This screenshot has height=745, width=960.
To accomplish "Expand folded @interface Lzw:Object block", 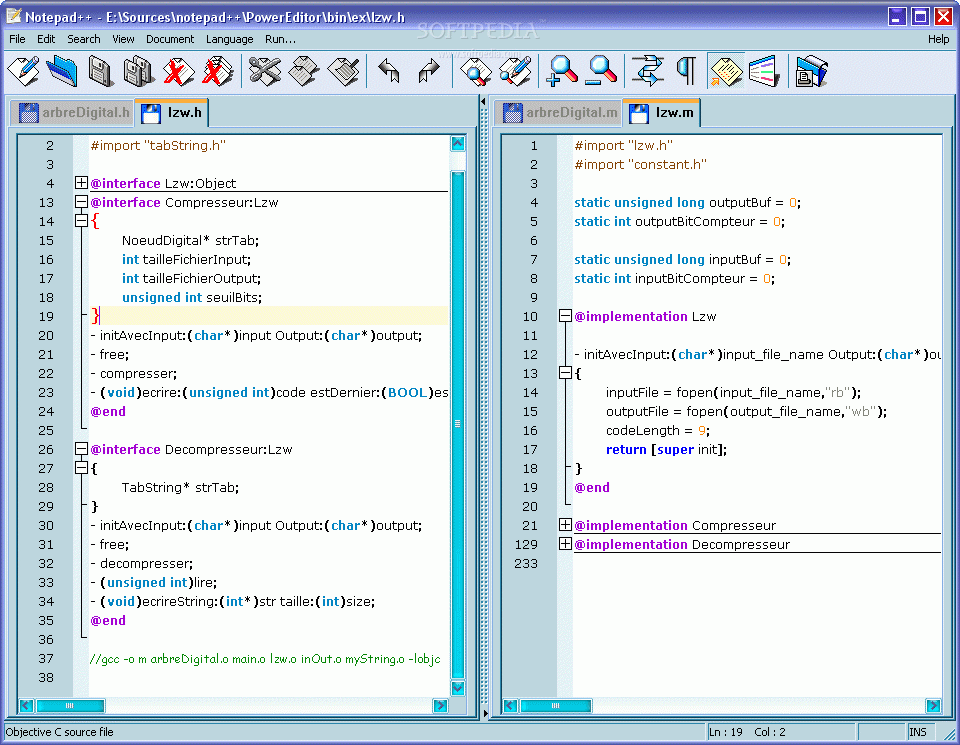I will 81,182.
